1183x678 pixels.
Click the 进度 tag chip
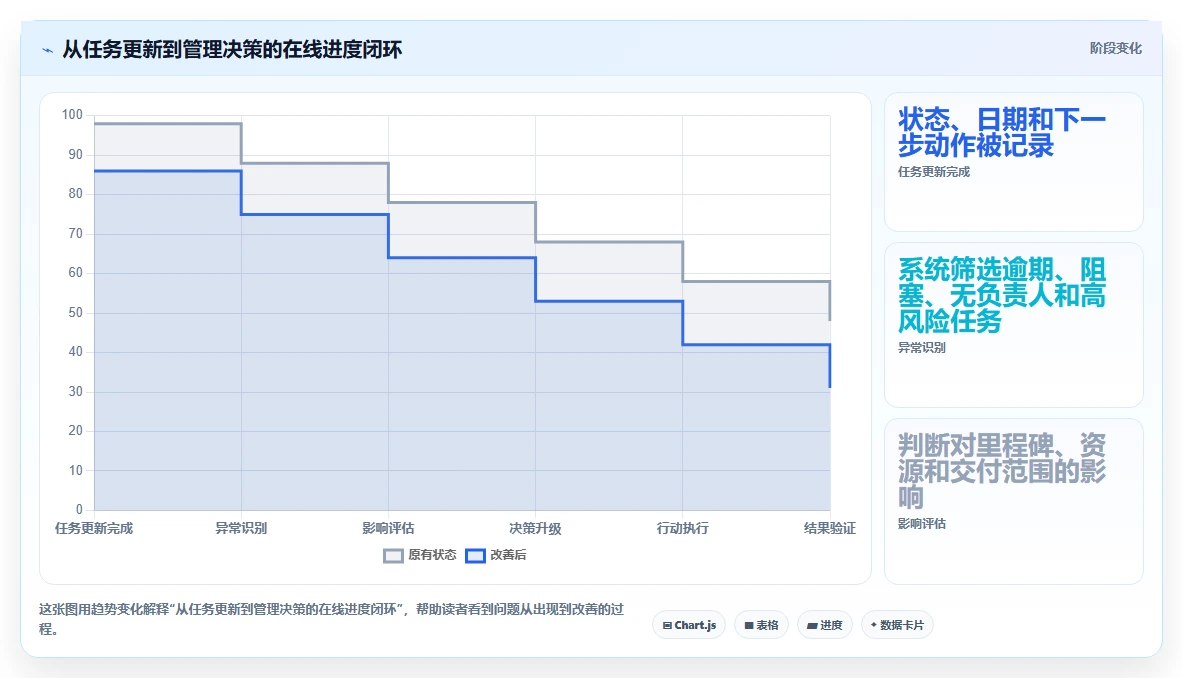click(x=825, y=625)
